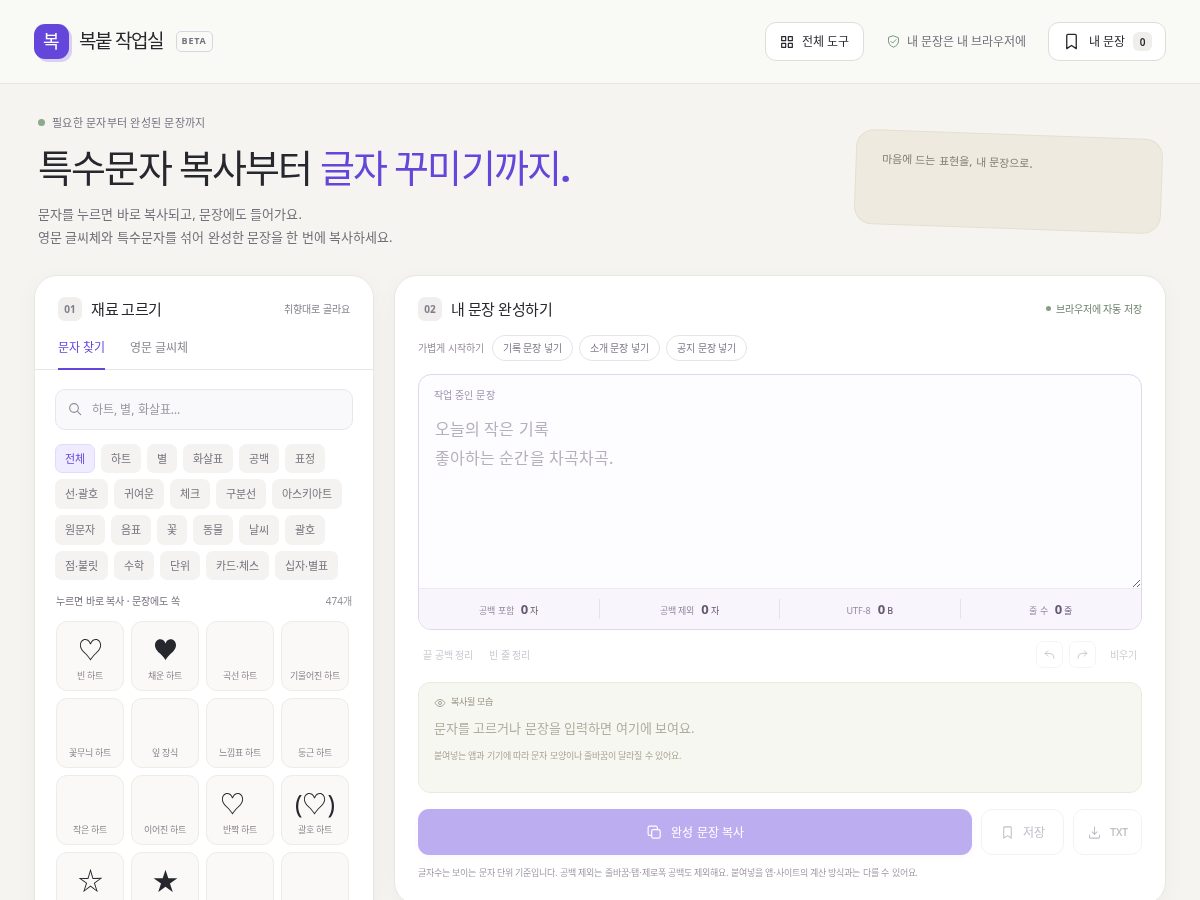Filter symbols by 화살표 category

point(208,458)
